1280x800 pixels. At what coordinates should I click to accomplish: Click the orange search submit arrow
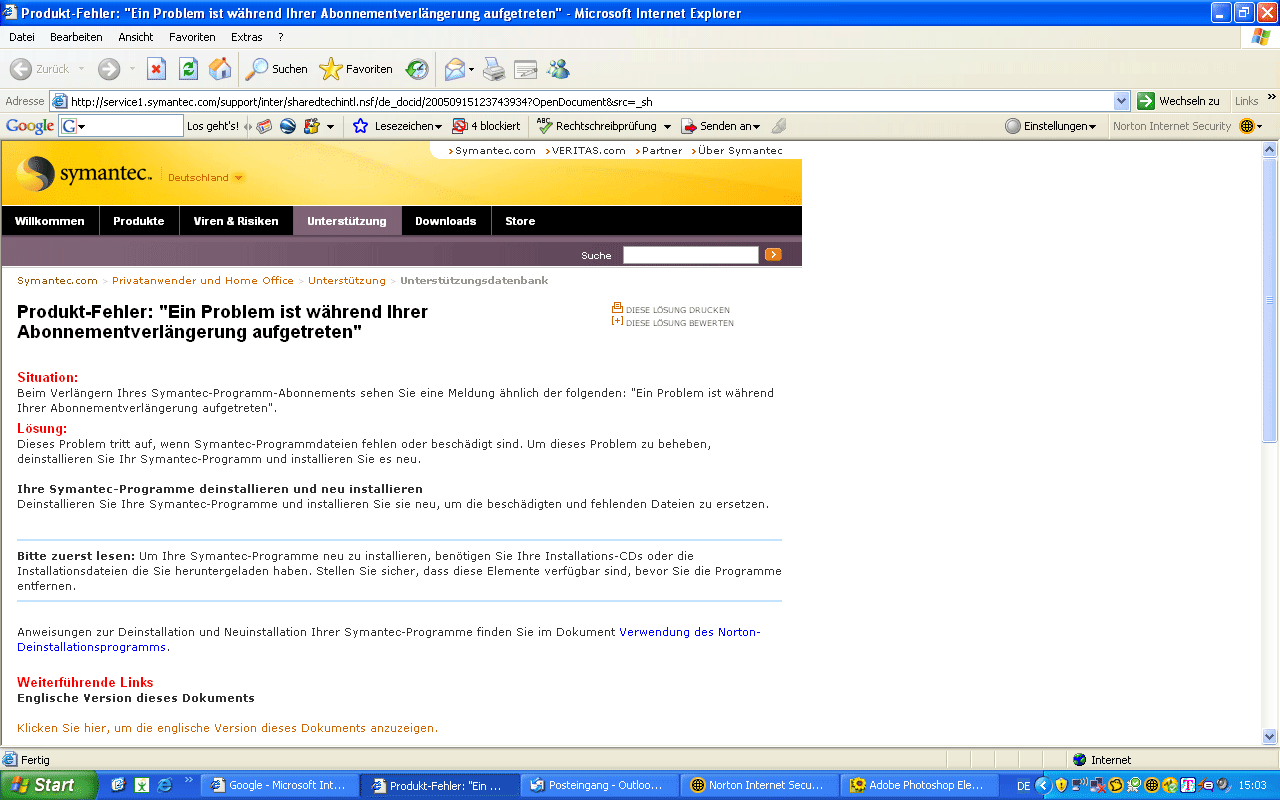(773, 255)
